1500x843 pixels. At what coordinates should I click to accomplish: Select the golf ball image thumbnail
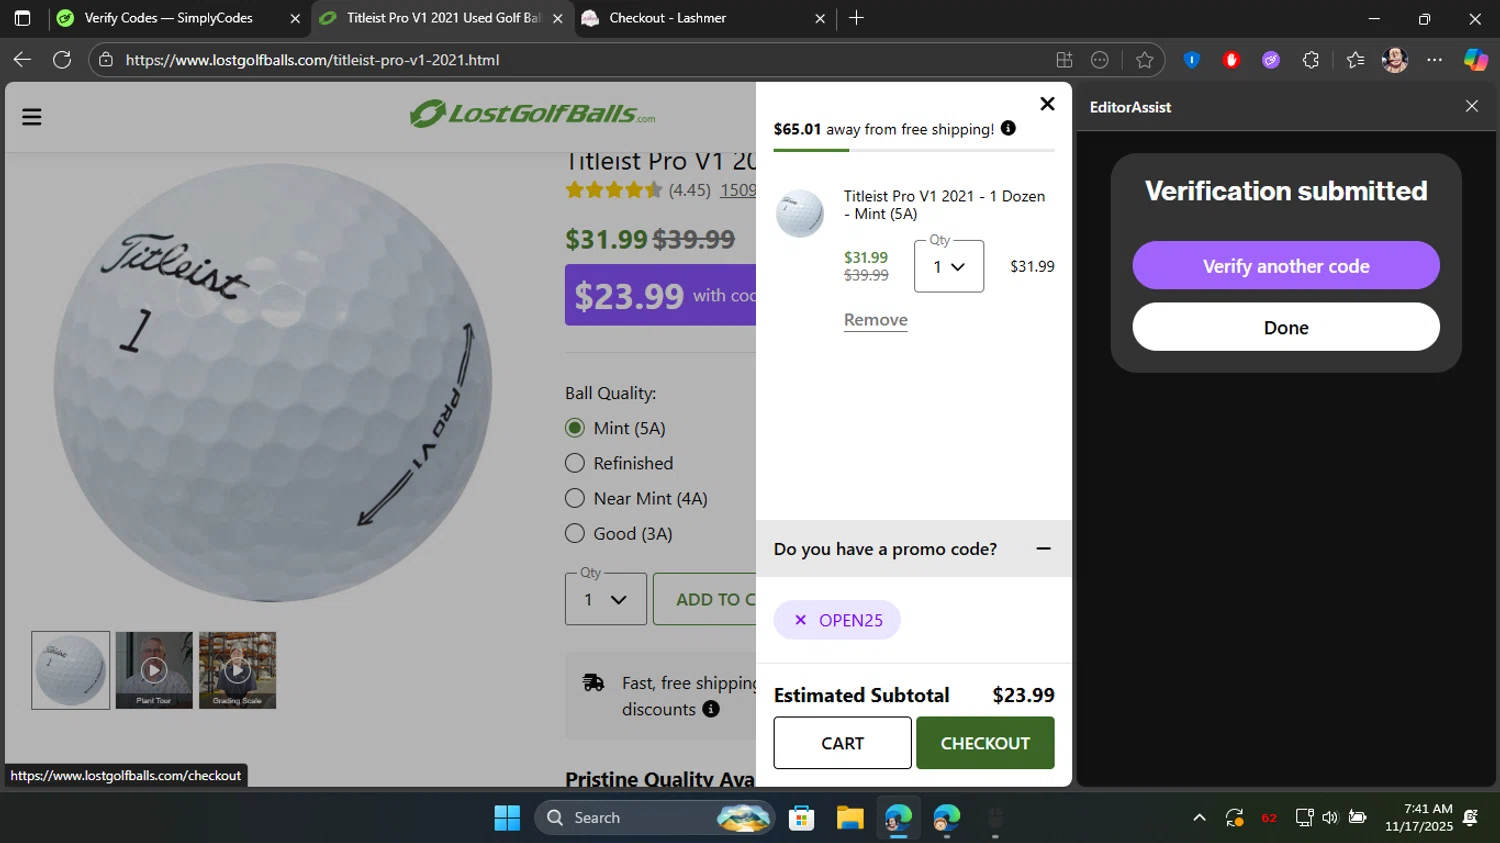click(x=71, y=670)
